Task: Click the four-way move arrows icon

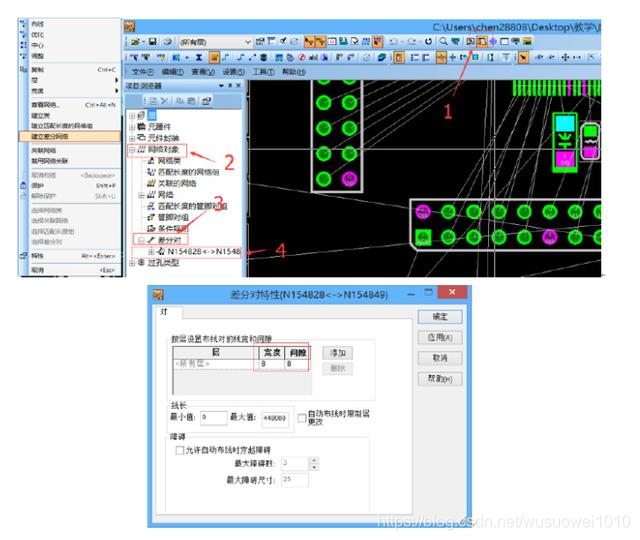Action: 565,58
